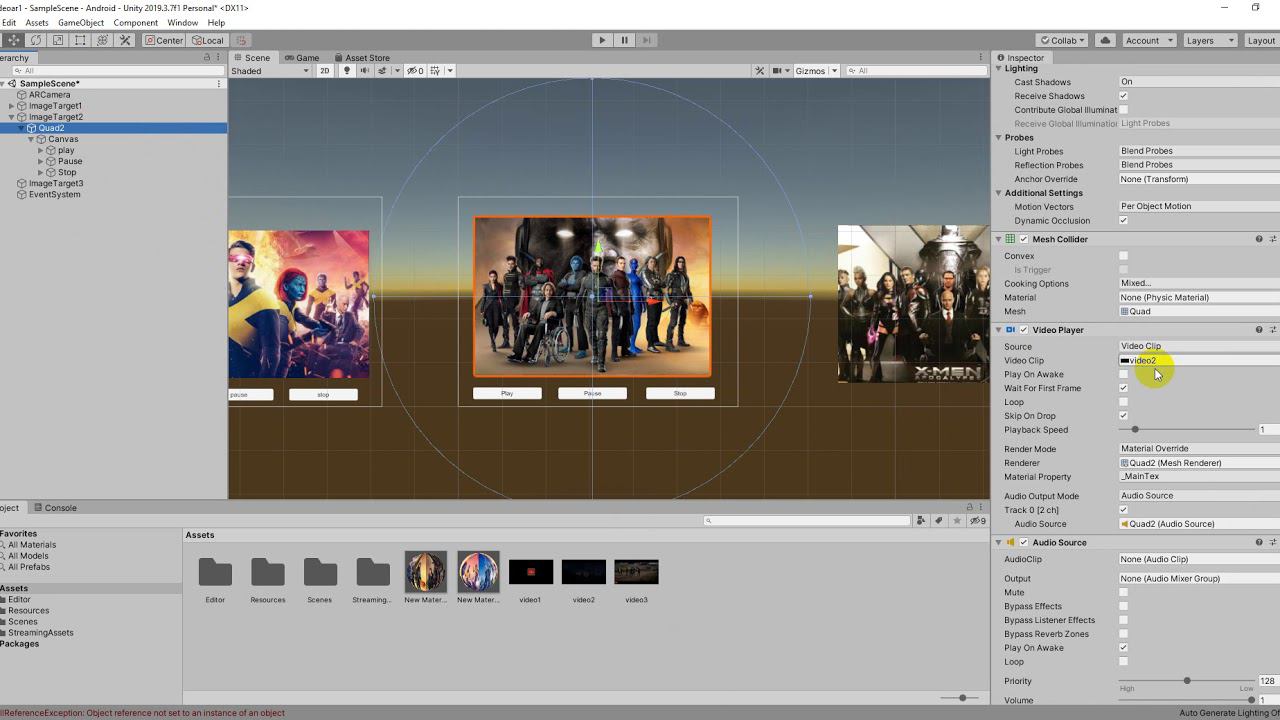
Task: Enable Audio Source Mute checkbox
Action: [1123, 592]
